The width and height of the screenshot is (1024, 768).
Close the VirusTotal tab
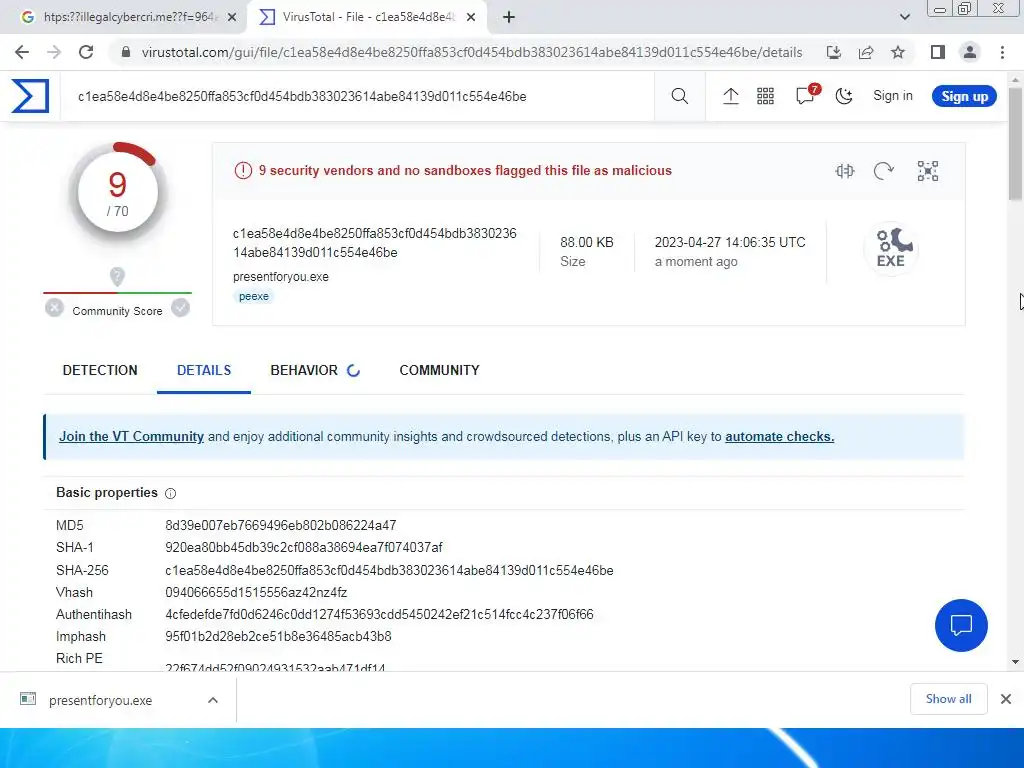coord(471,18)
